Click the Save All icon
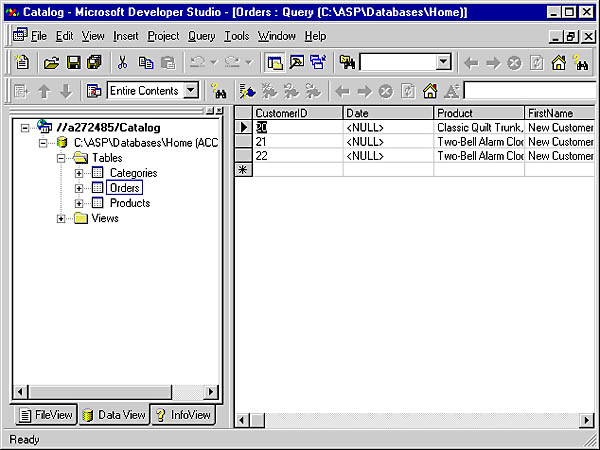 click(93, 62)
